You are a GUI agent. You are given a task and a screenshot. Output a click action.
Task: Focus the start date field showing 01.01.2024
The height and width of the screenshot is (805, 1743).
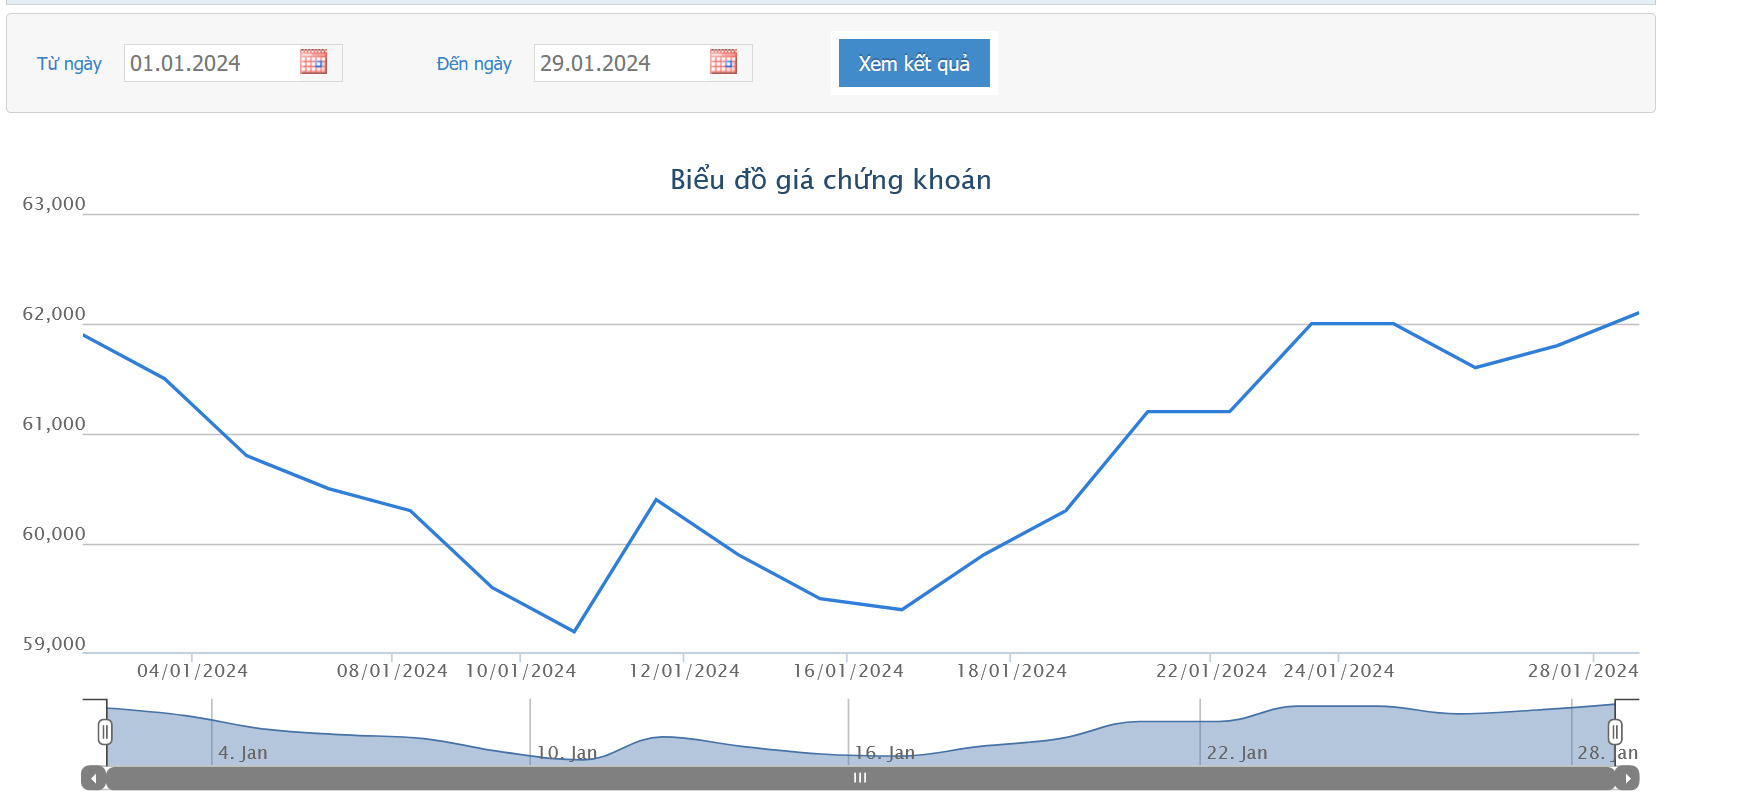click(x=210, y=63)
